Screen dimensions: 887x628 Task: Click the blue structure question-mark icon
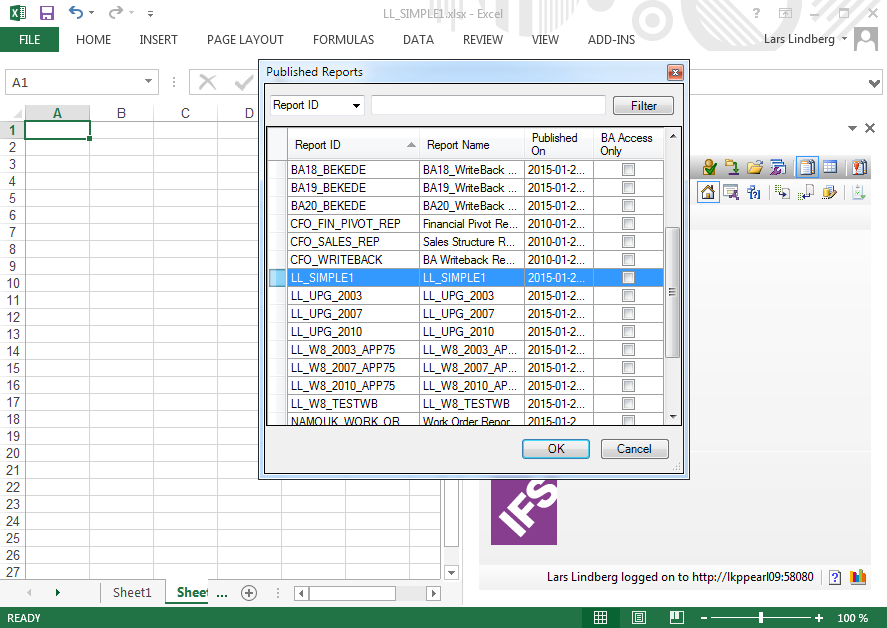pyautogui.click(x=753, y=192)
